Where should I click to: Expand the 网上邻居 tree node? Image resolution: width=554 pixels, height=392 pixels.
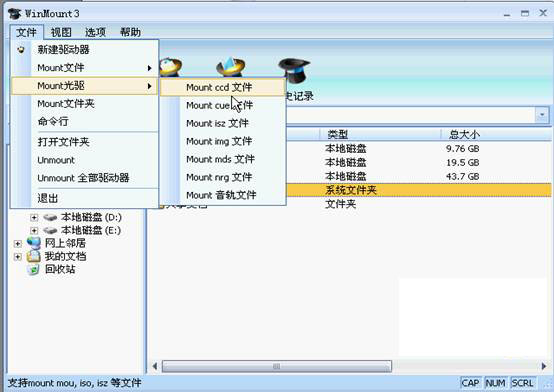(x=18, y=244)
